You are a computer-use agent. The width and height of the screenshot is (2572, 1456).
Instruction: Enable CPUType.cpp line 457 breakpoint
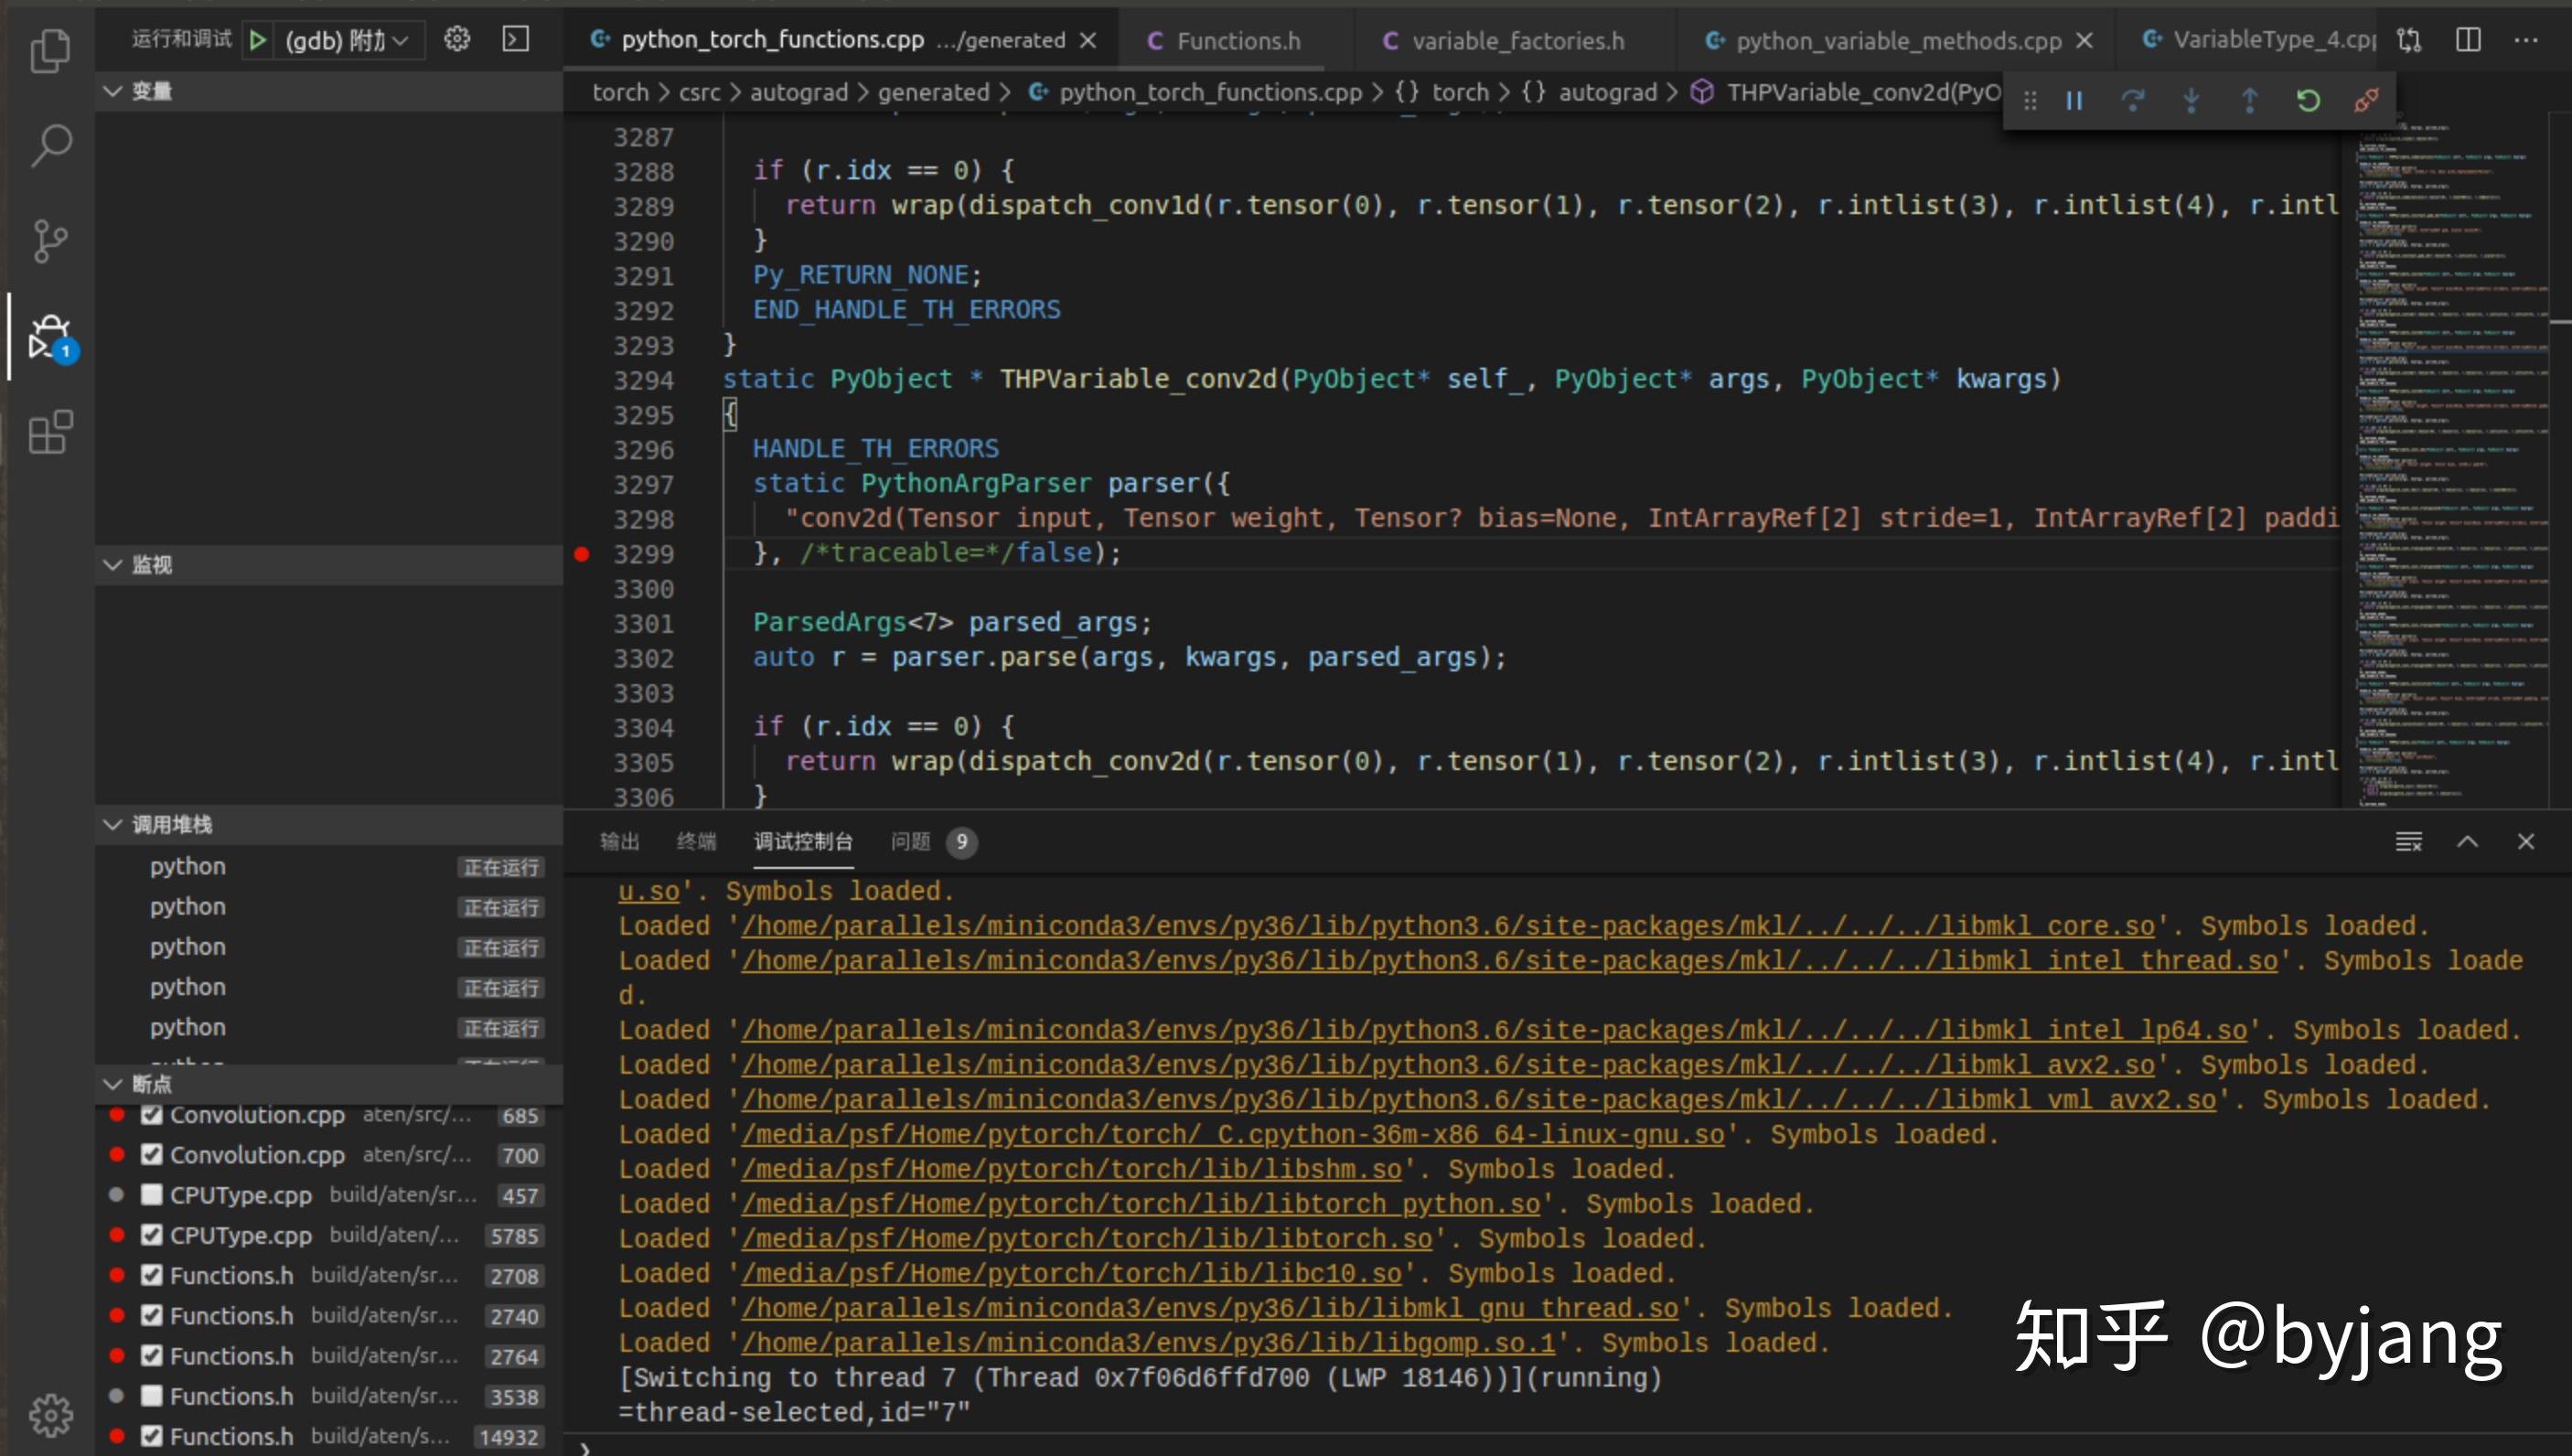152,1194
